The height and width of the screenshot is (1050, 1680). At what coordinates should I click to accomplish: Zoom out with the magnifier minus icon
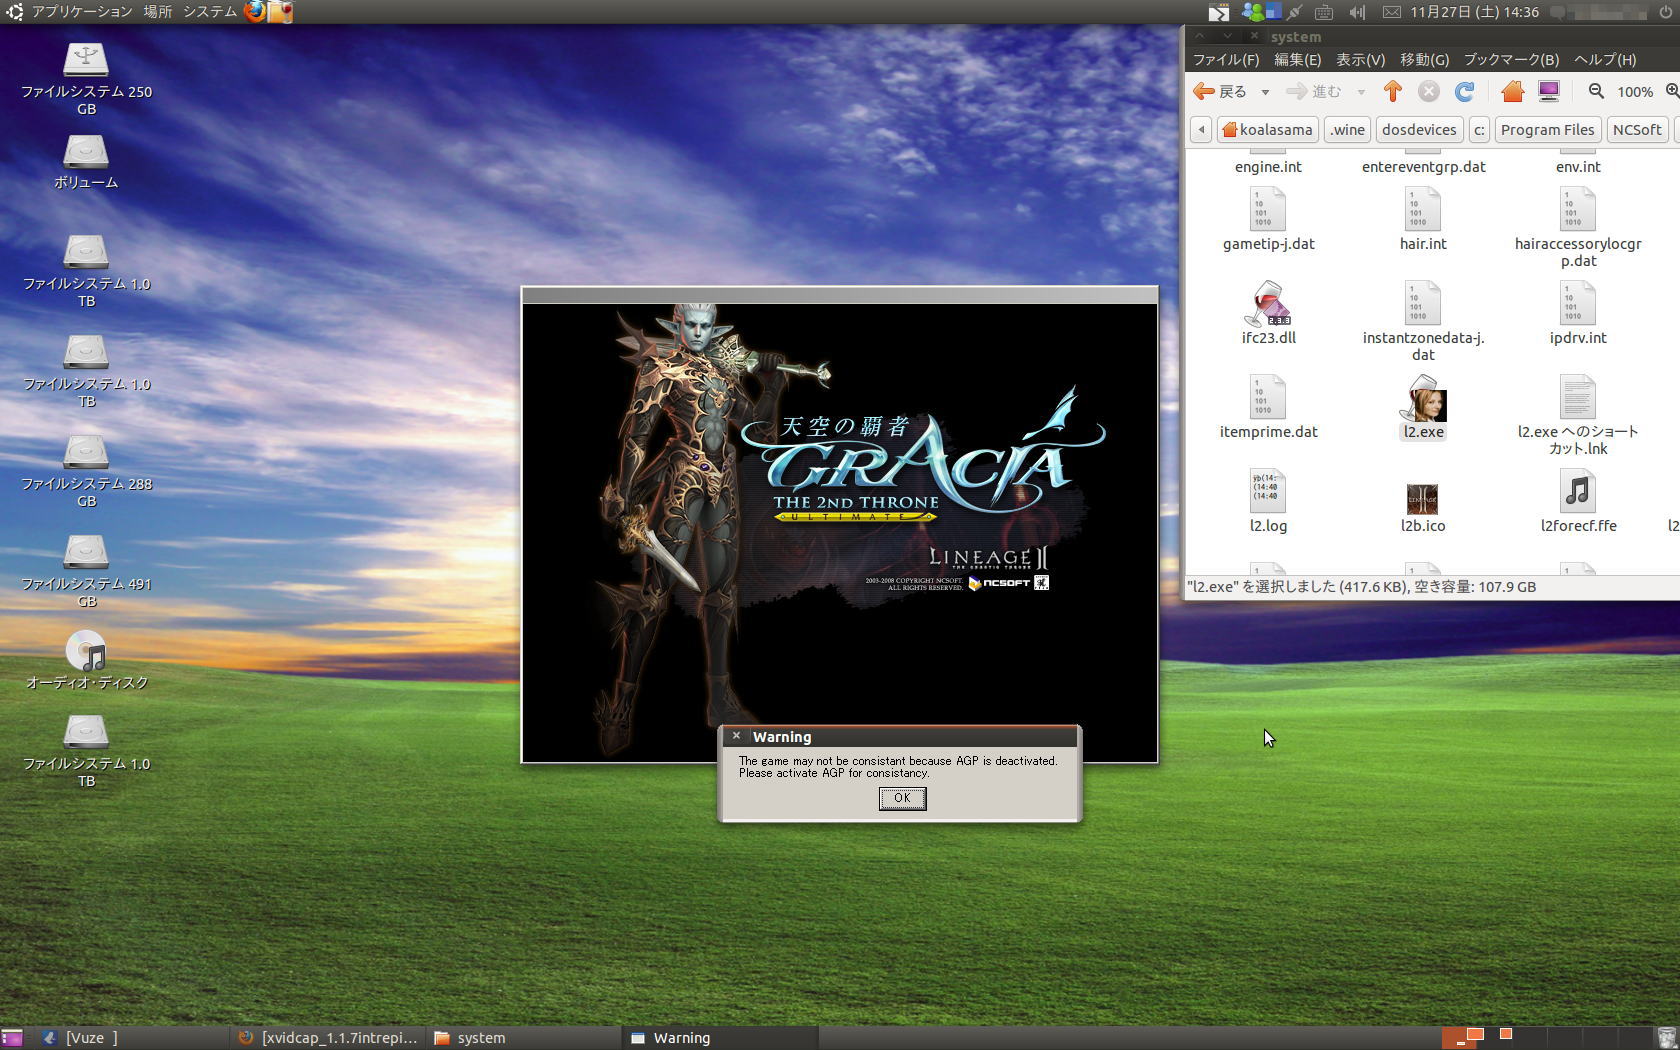coord(1596,92)
